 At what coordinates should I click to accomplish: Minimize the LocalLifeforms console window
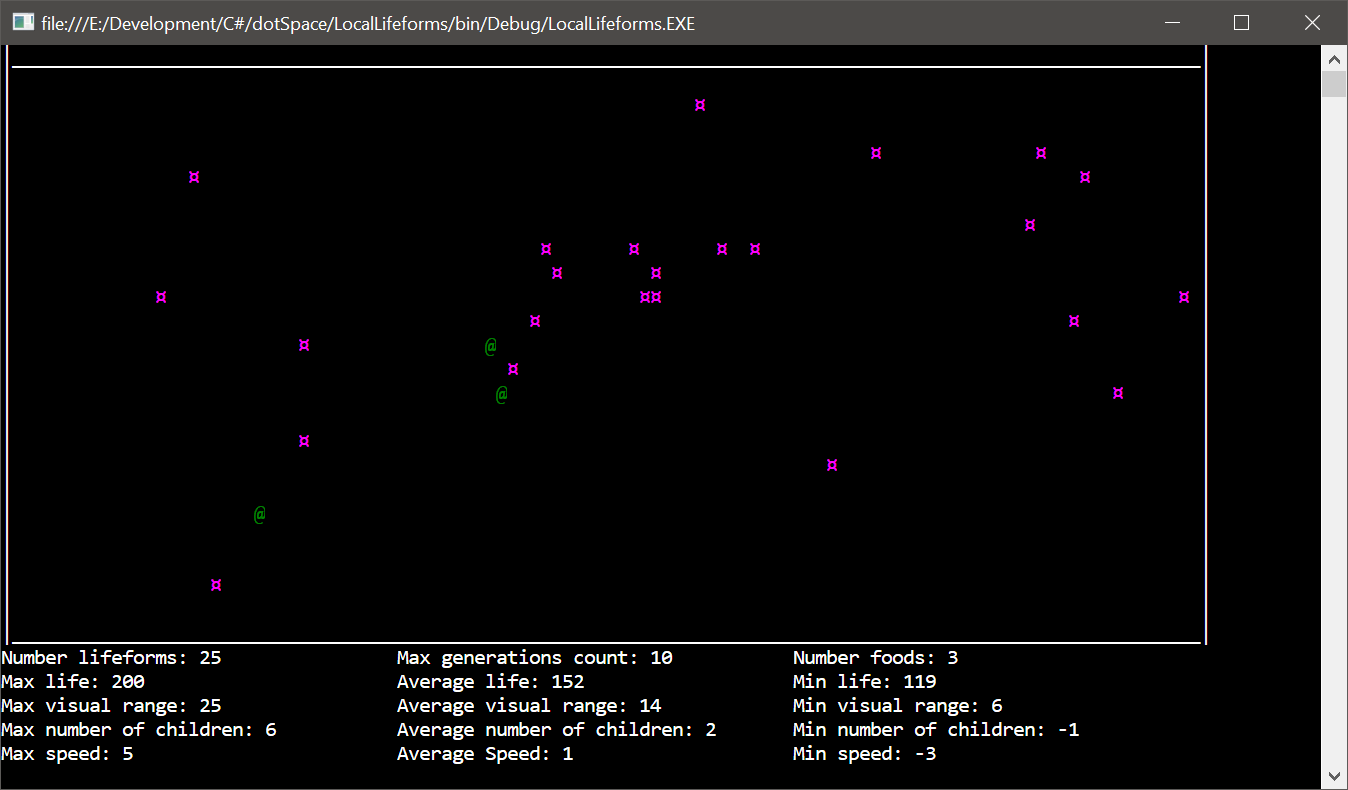coord(1171,22)
